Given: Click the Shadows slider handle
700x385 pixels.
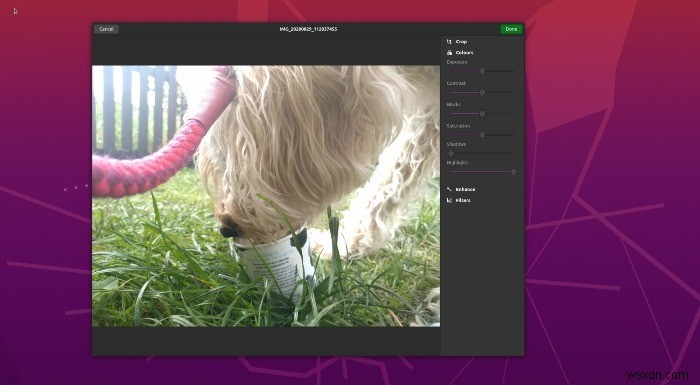Looking at the screenshot, I should pos(451,154).
